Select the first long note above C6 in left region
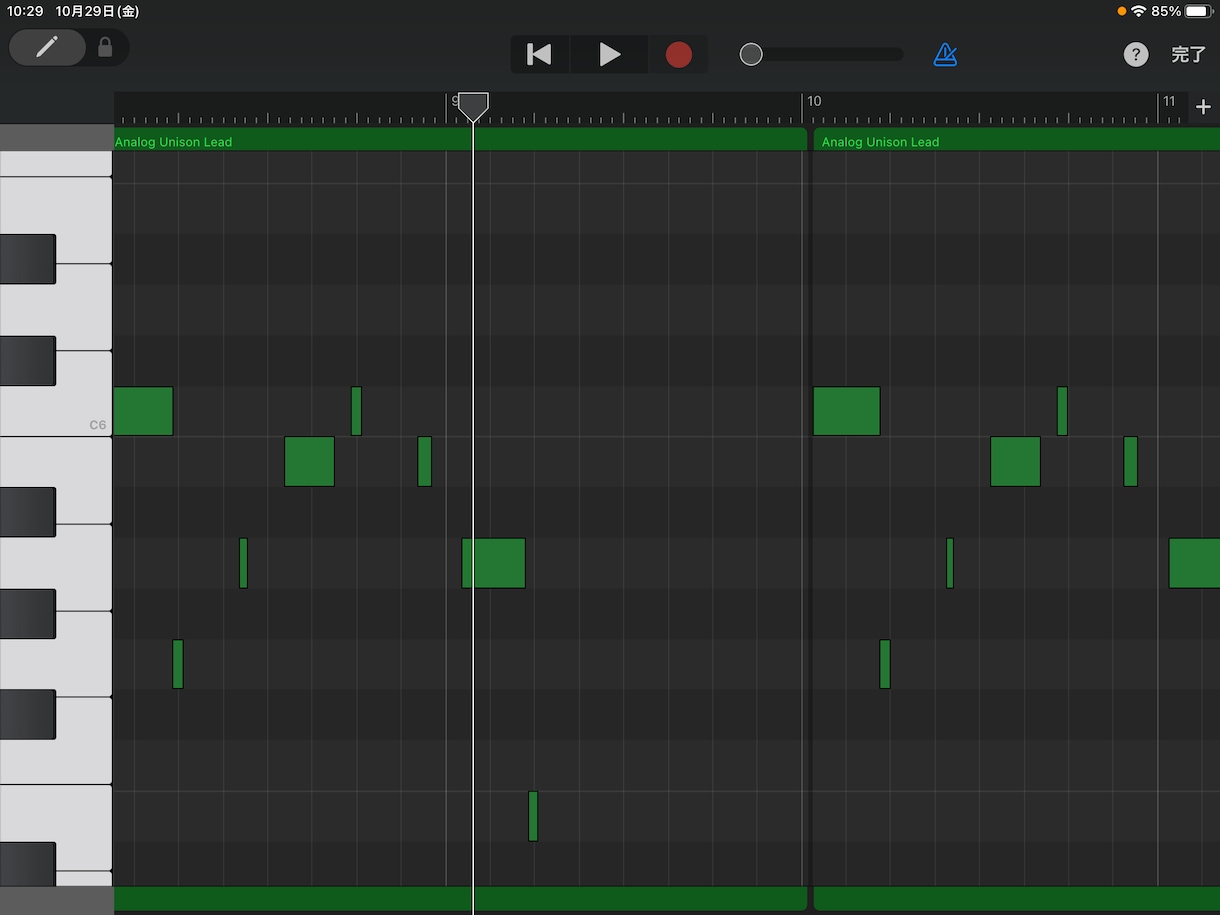 (x=143, y=411)
